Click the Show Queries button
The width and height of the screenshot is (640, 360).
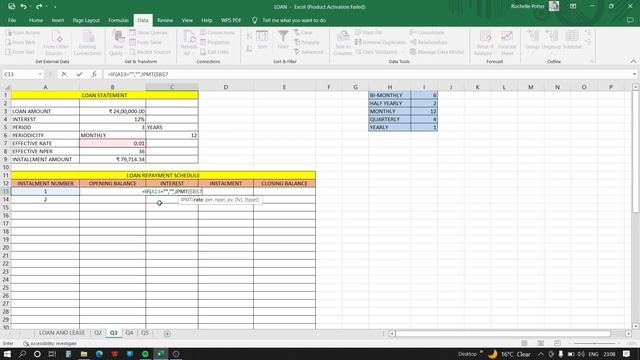tap(148, 32)
